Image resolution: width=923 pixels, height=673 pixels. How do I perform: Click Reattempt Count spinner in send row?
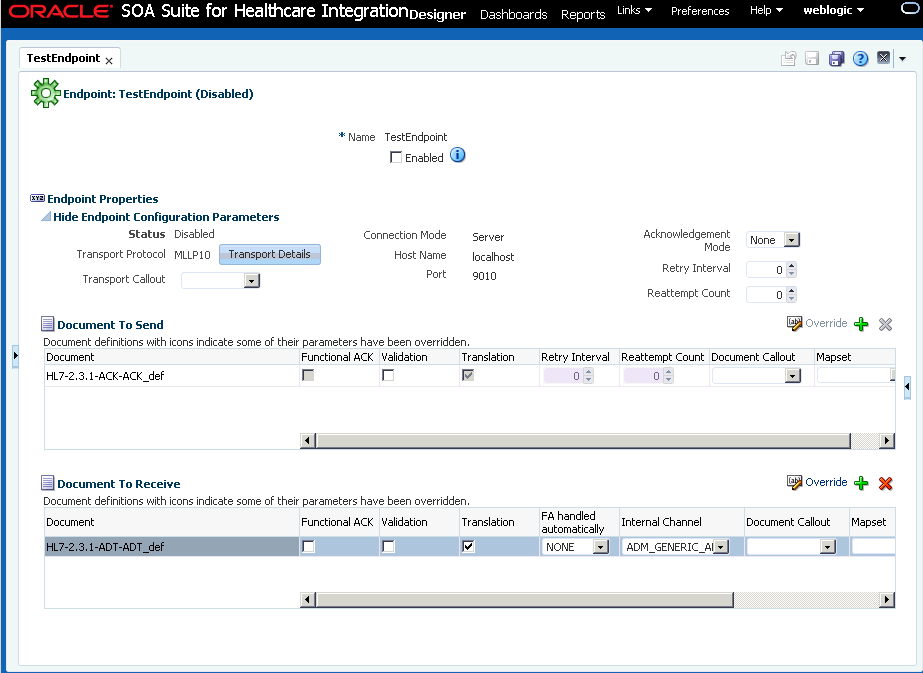(668, 376)
